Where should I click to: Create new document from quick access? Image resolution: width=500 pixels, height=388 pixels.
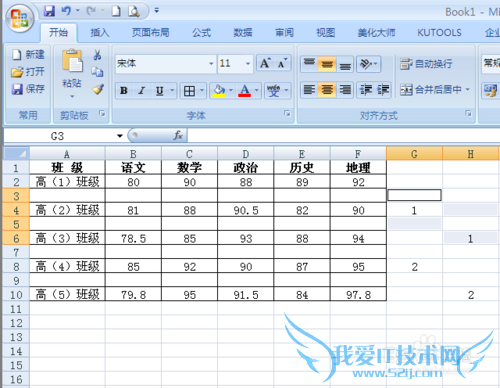(116, 11)
